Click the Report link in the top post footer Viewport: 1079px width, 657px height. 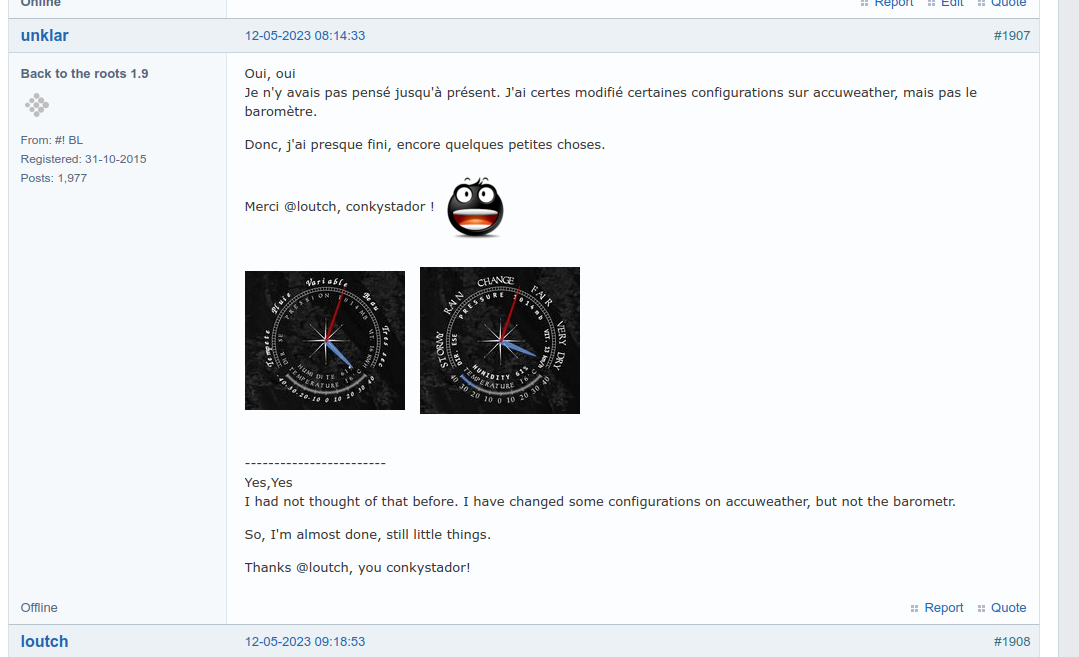(894, 3)
